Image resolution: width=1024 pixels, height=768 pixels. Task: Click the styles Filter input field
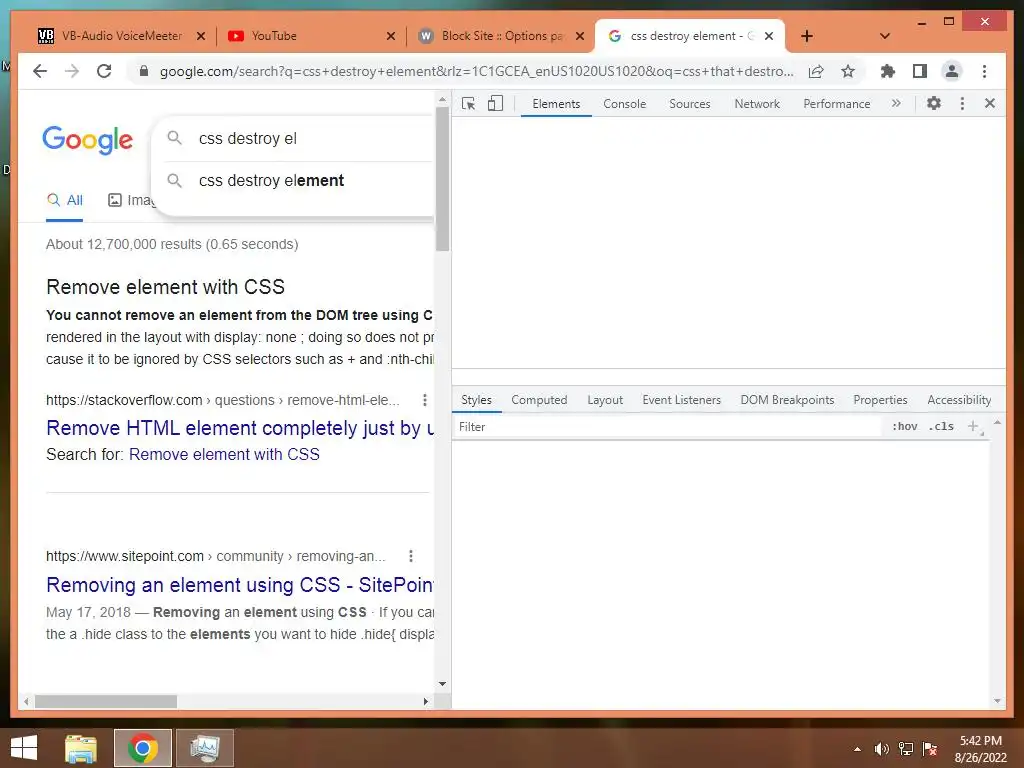click(x=667, y=426)
